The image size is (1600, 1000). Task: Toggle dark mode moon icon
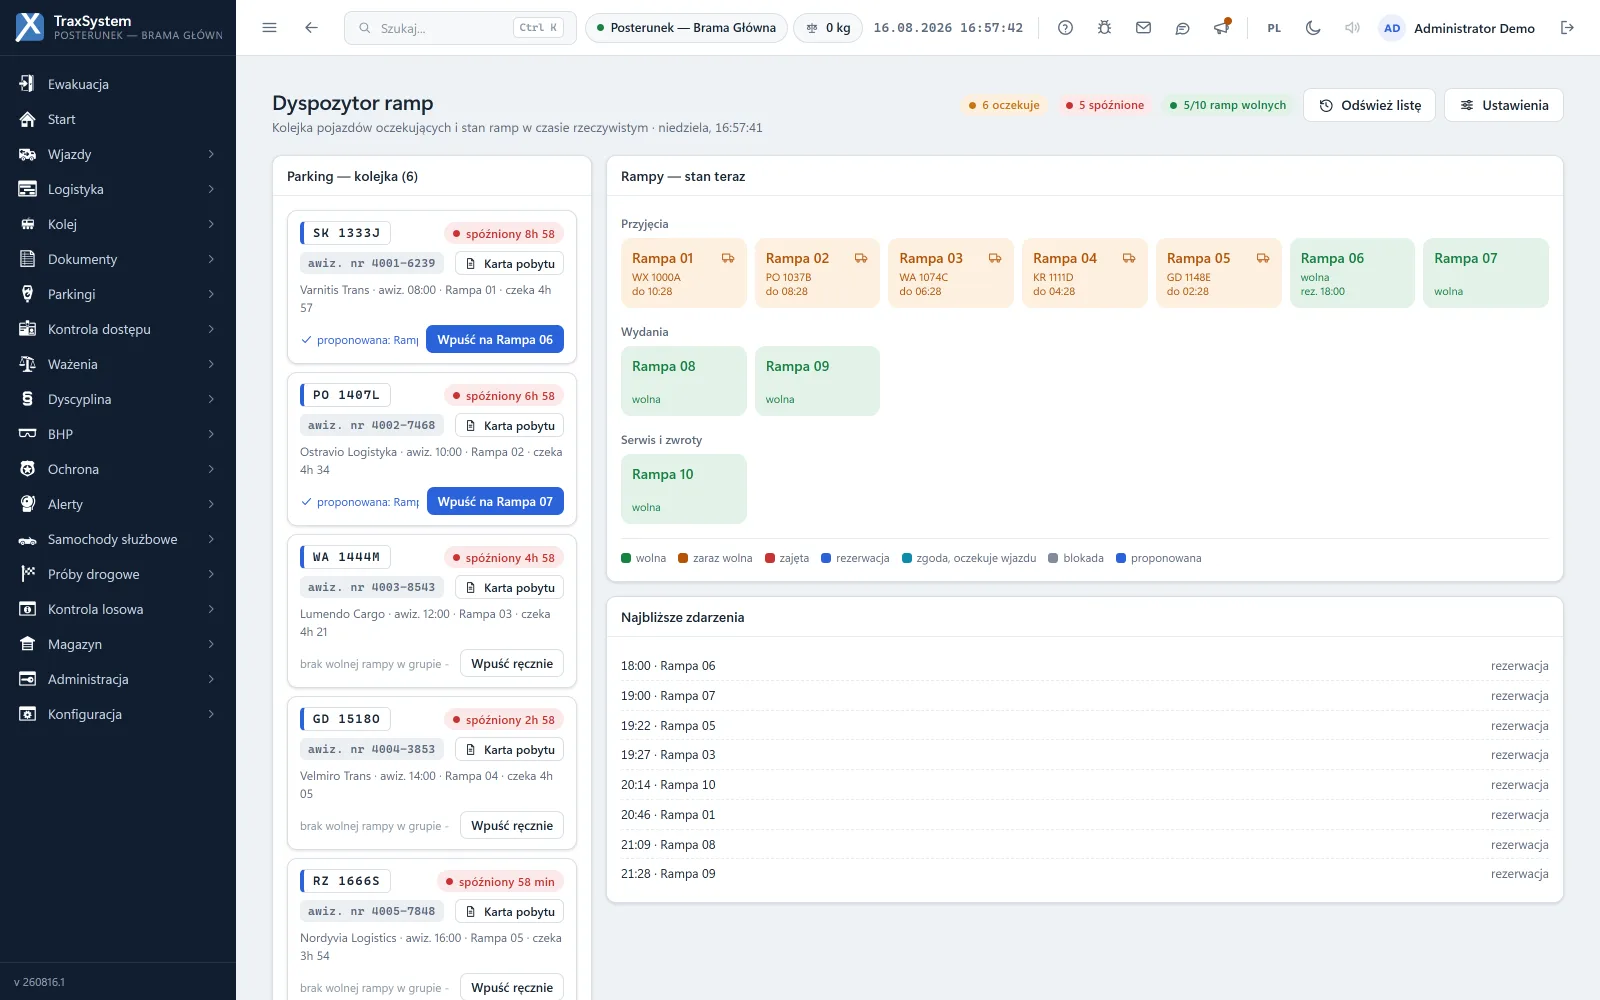coord(1313,28)
